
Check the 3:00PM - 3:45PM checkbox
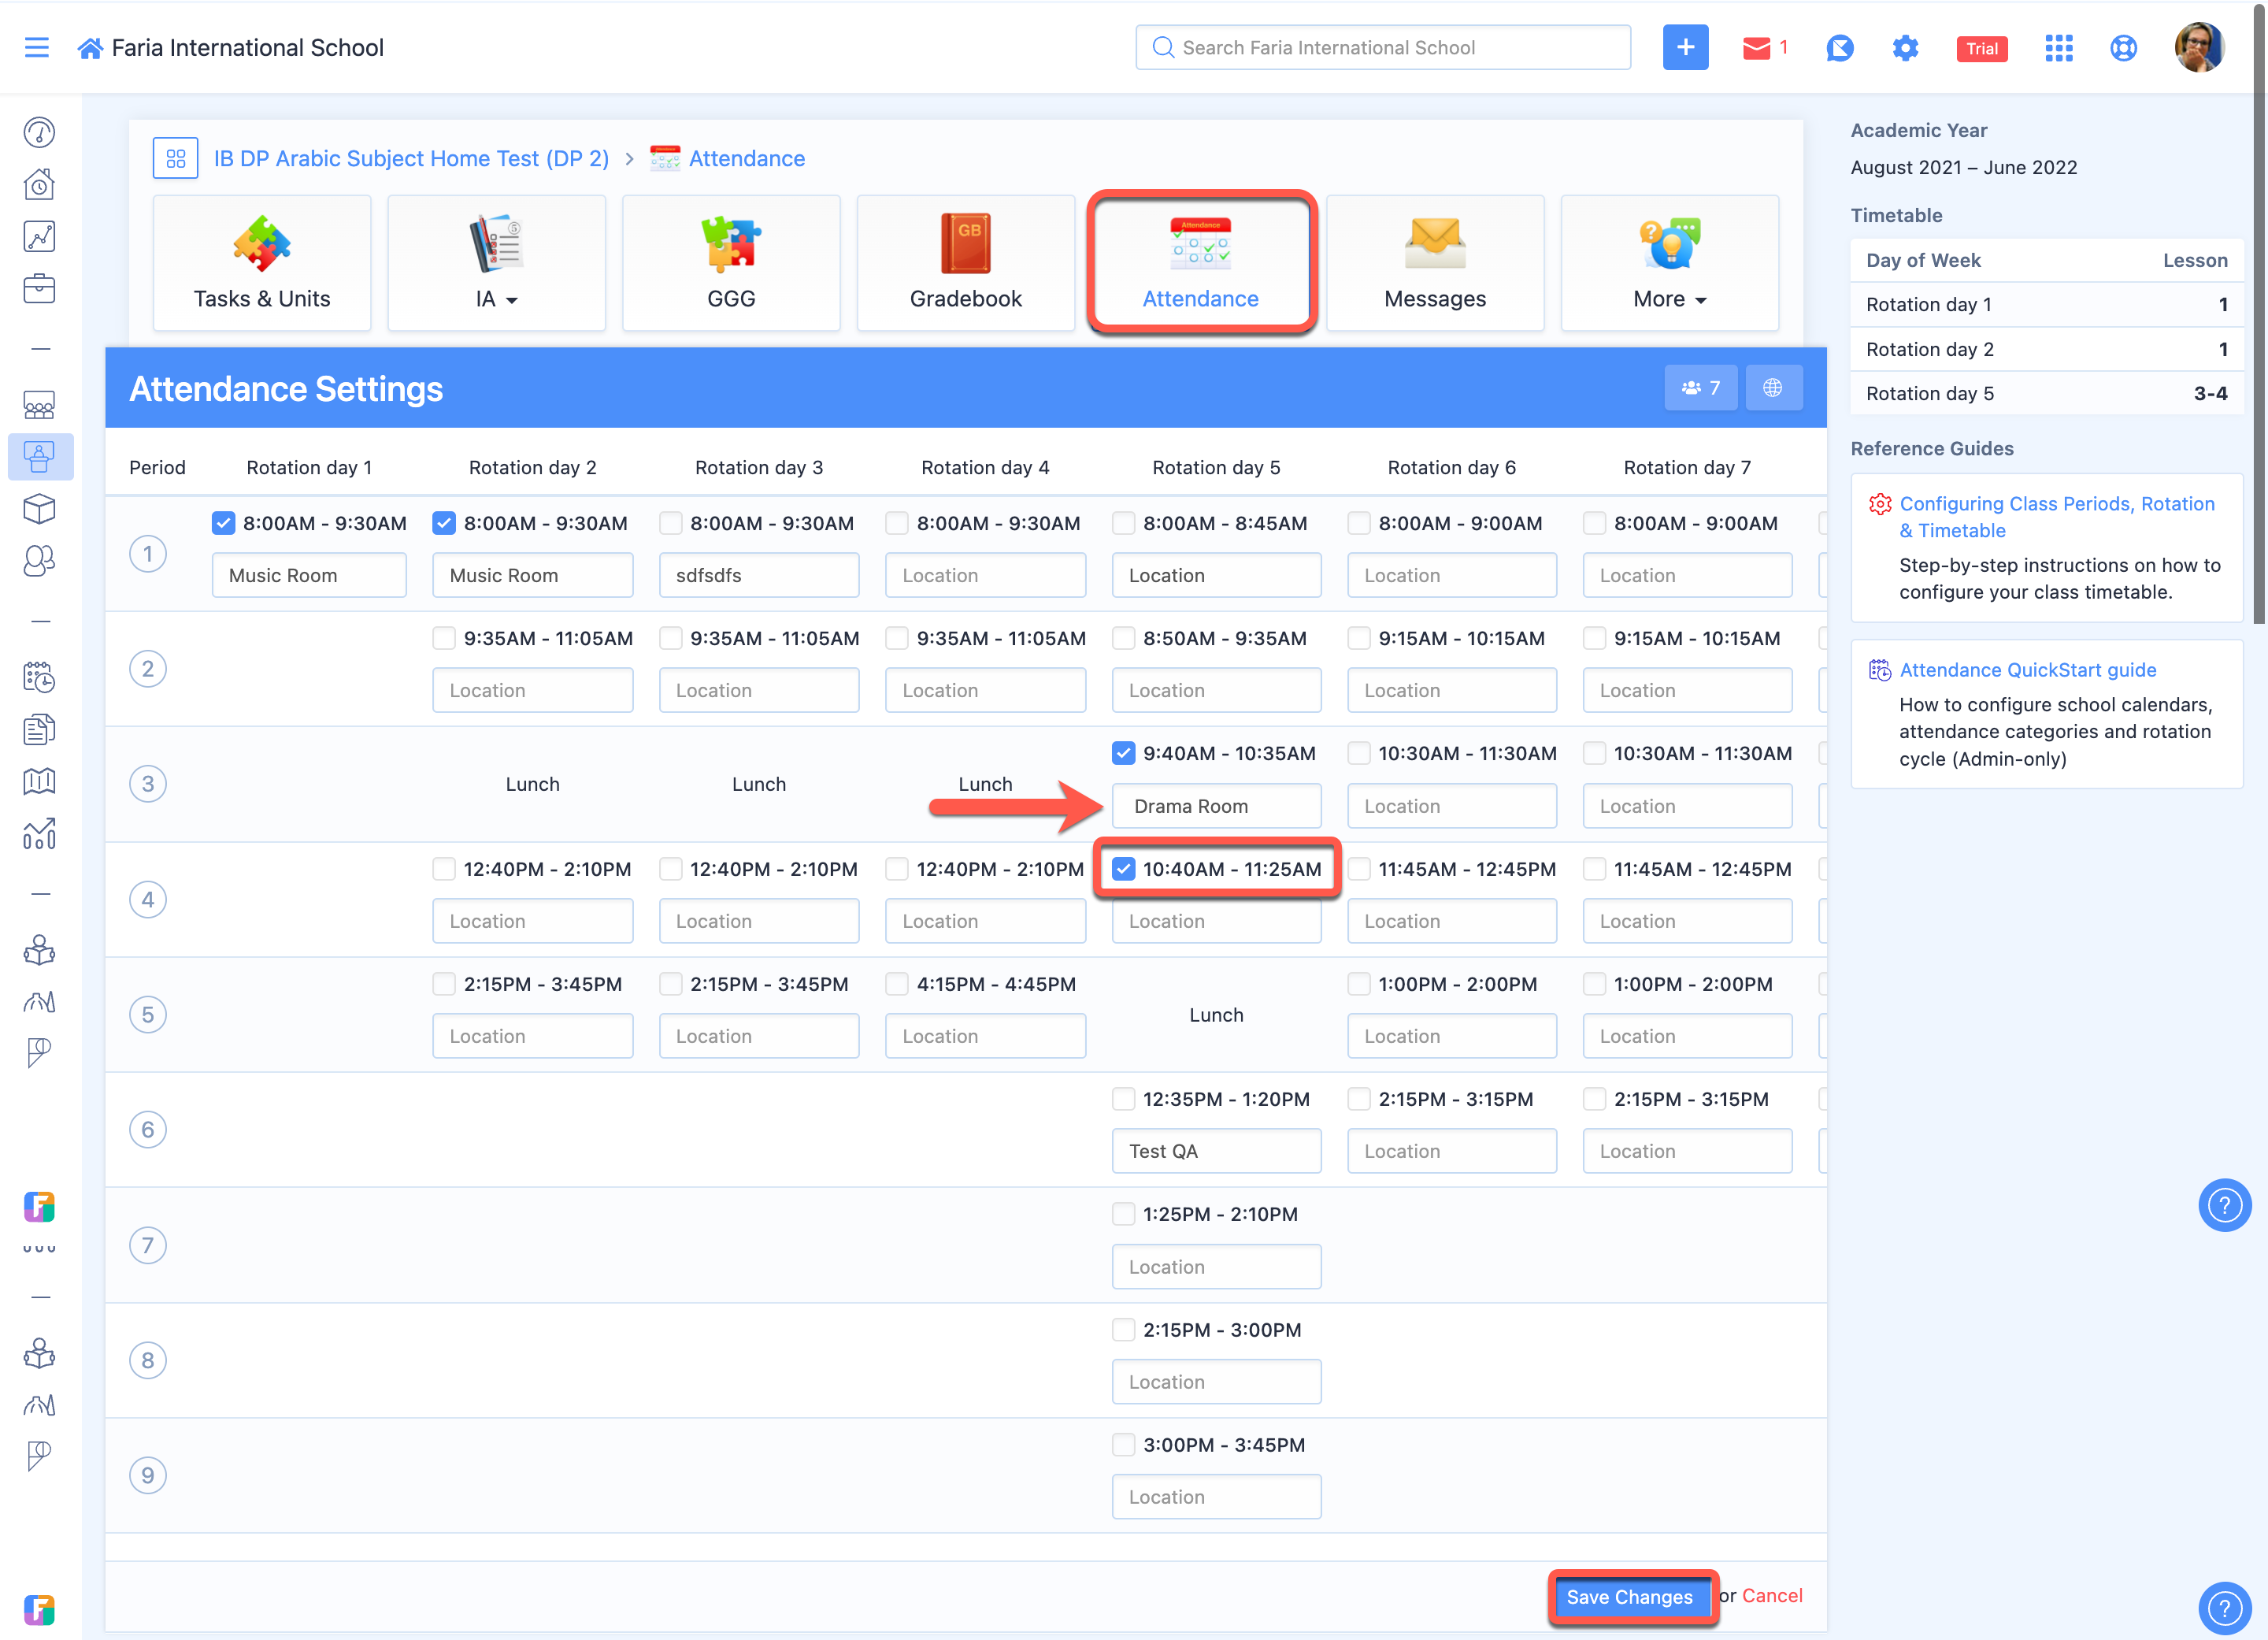(x=1124, y=1445)
